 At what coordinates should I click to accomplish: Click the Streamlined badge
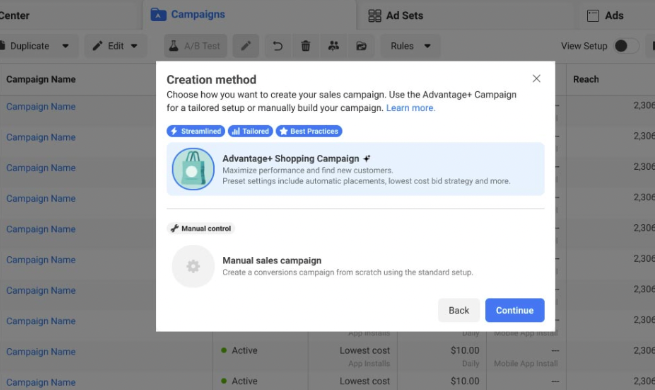coord(195,131)
